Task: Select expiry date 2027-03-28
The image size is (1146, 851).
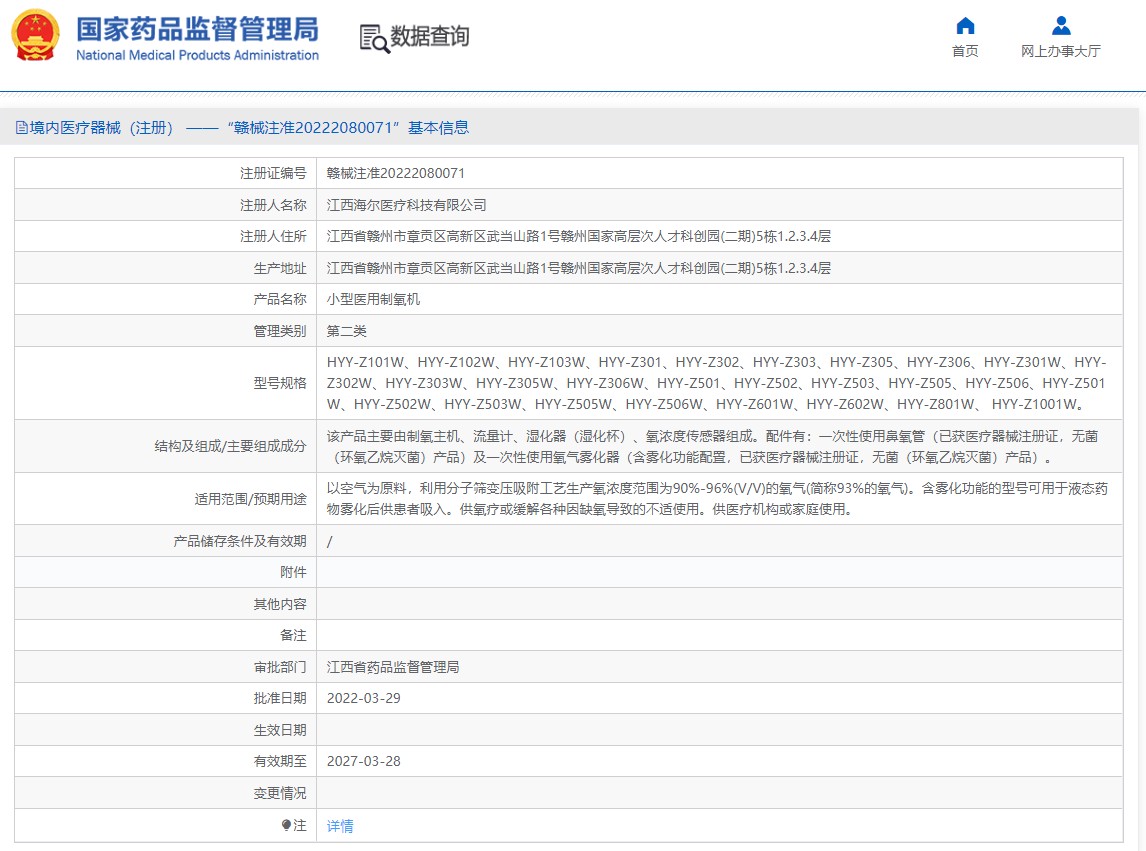Action: click(x=363, y=761)
